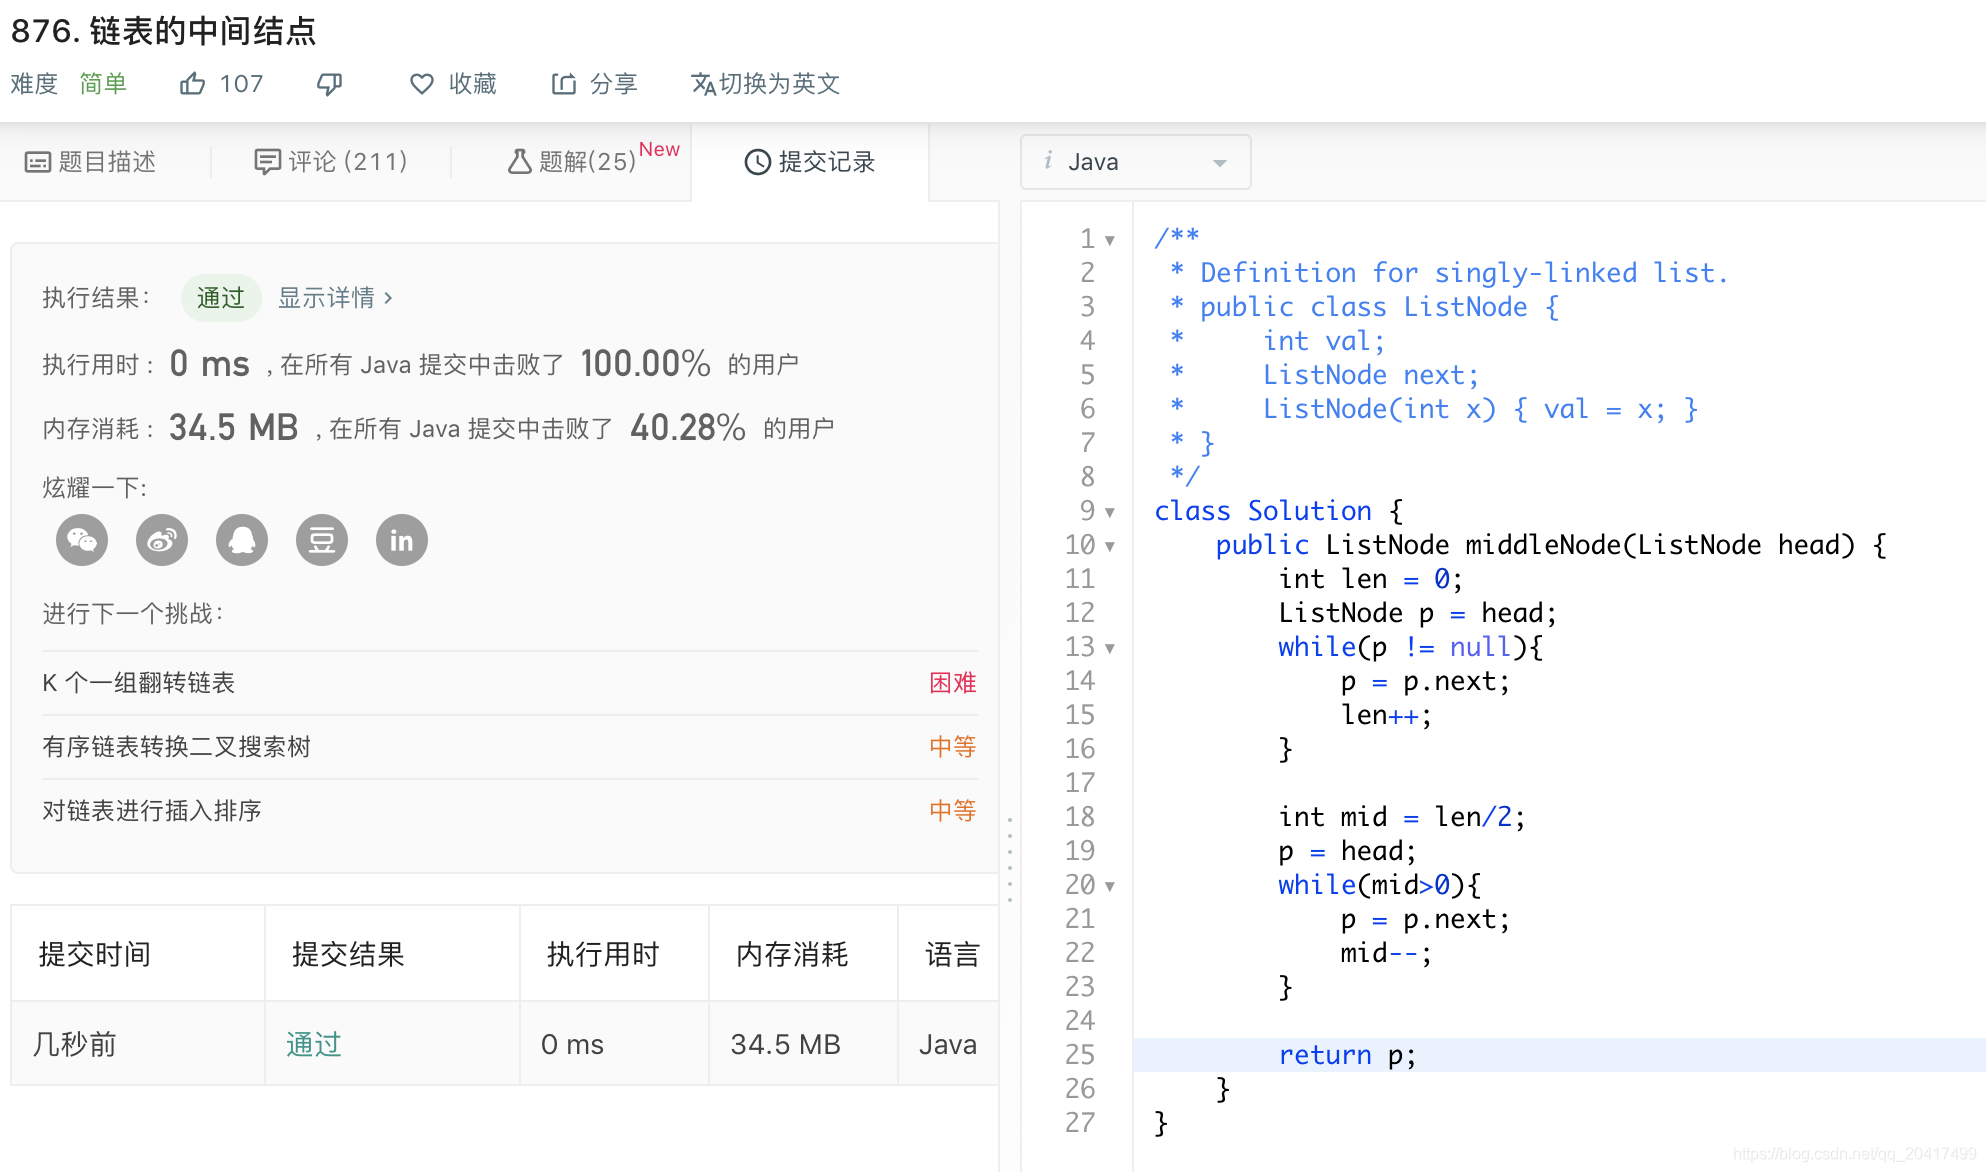Share result to Weibo
This screenshot has height=1172, width=1986.
pos(161,540)
